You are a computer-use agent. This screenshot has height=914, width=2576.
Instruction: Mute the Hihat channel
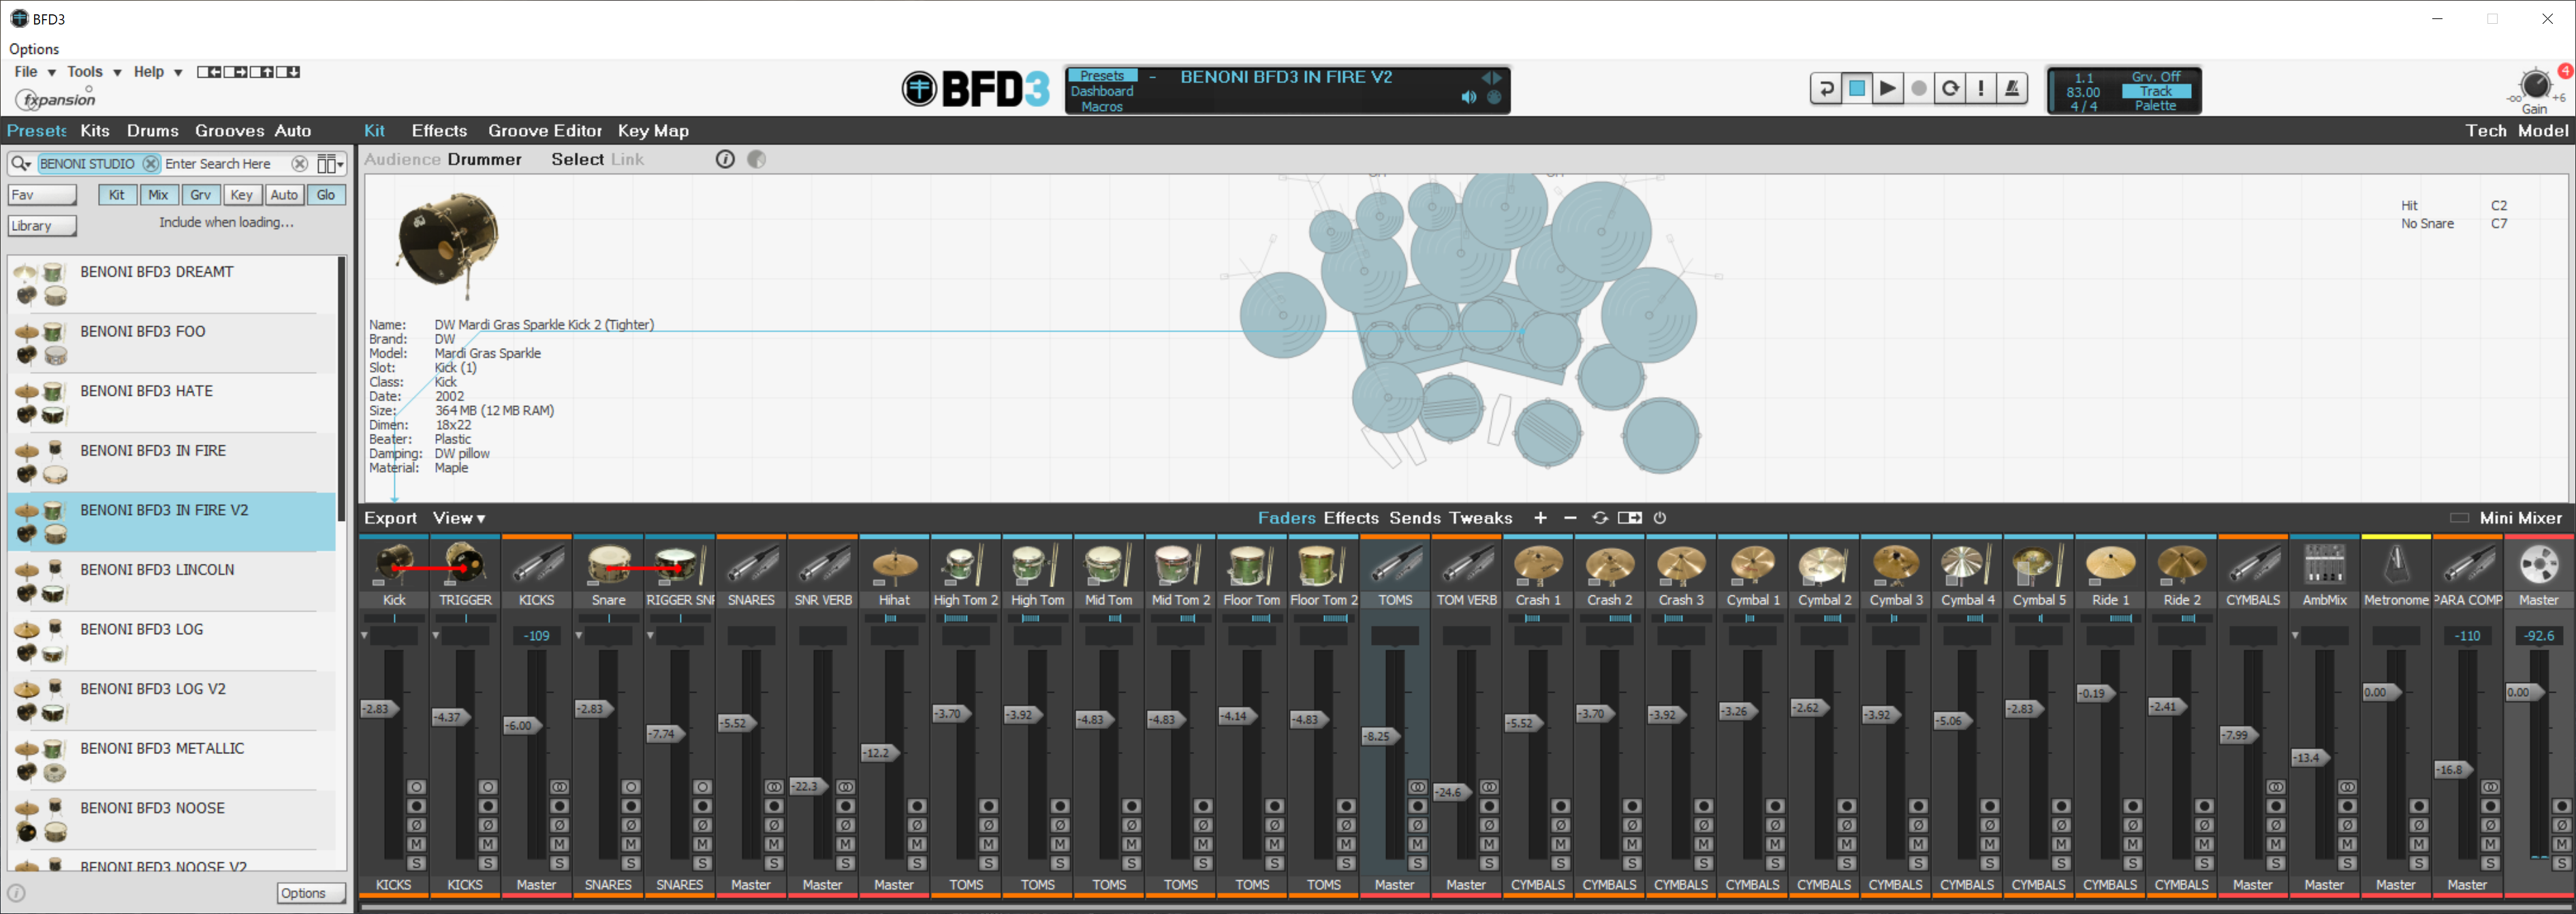point(917,844)
